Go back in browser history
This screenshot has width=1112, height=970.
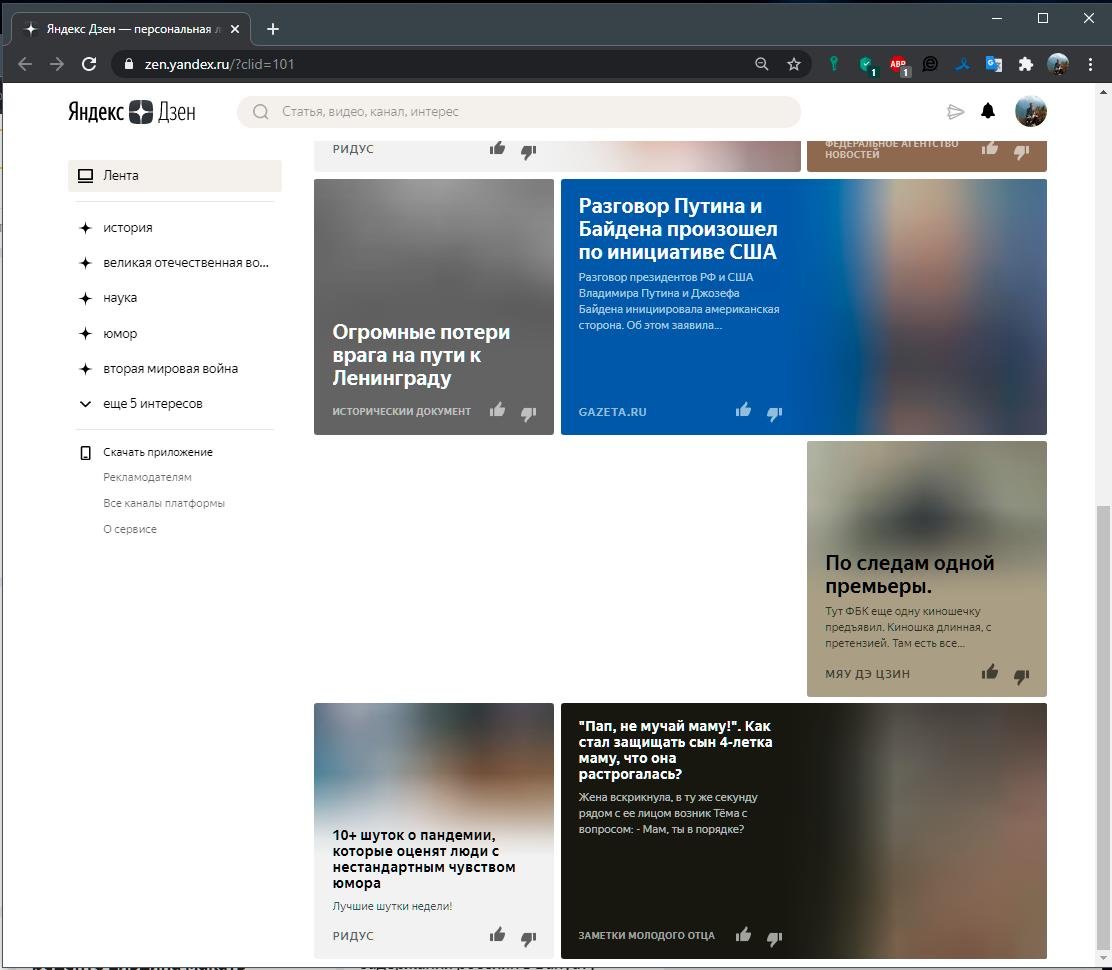(25, 64)
